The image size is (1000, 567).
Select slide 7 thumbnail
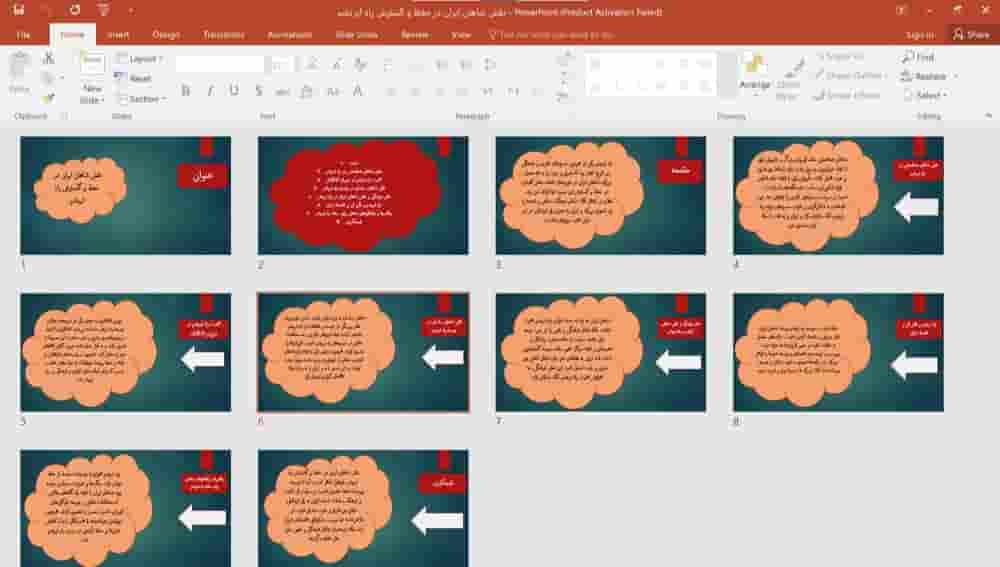[600, 352]
